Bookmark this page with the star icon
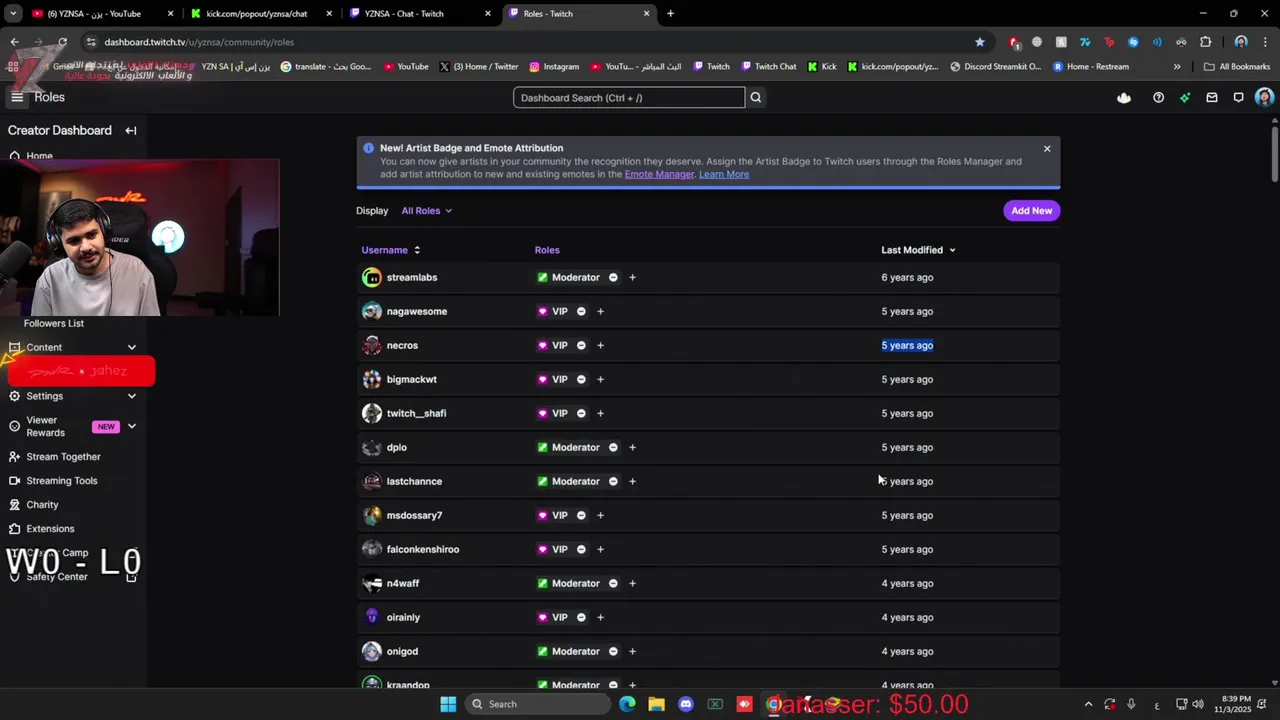The image size is (1280, 720). point(980,42)
